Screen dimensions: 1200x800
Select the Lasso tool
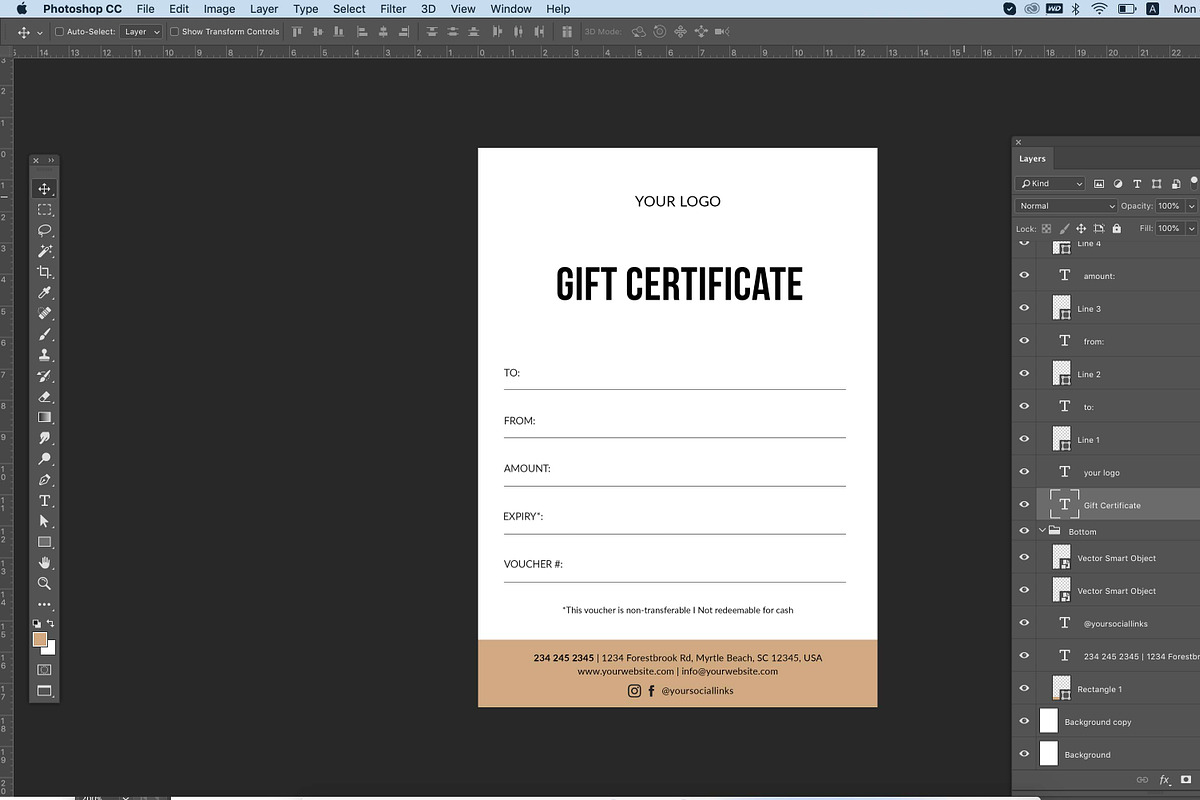coord(44,230)
